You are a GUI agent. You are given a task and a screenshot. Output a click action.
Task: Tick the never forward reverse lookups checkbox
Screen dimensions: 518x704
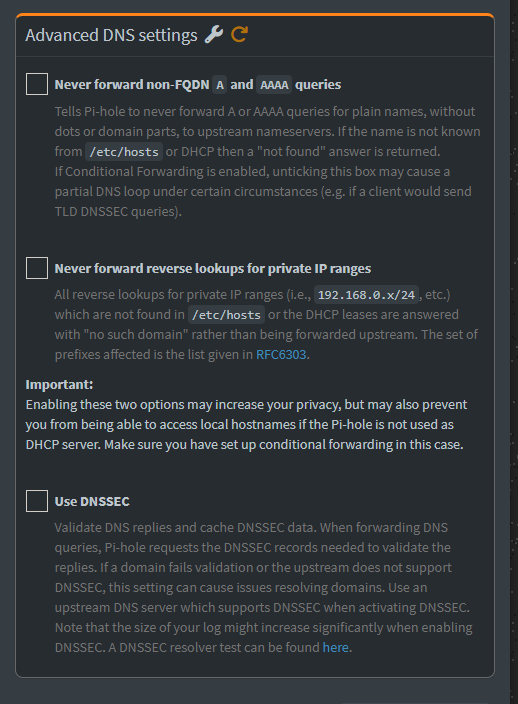[x=37, y=268]
